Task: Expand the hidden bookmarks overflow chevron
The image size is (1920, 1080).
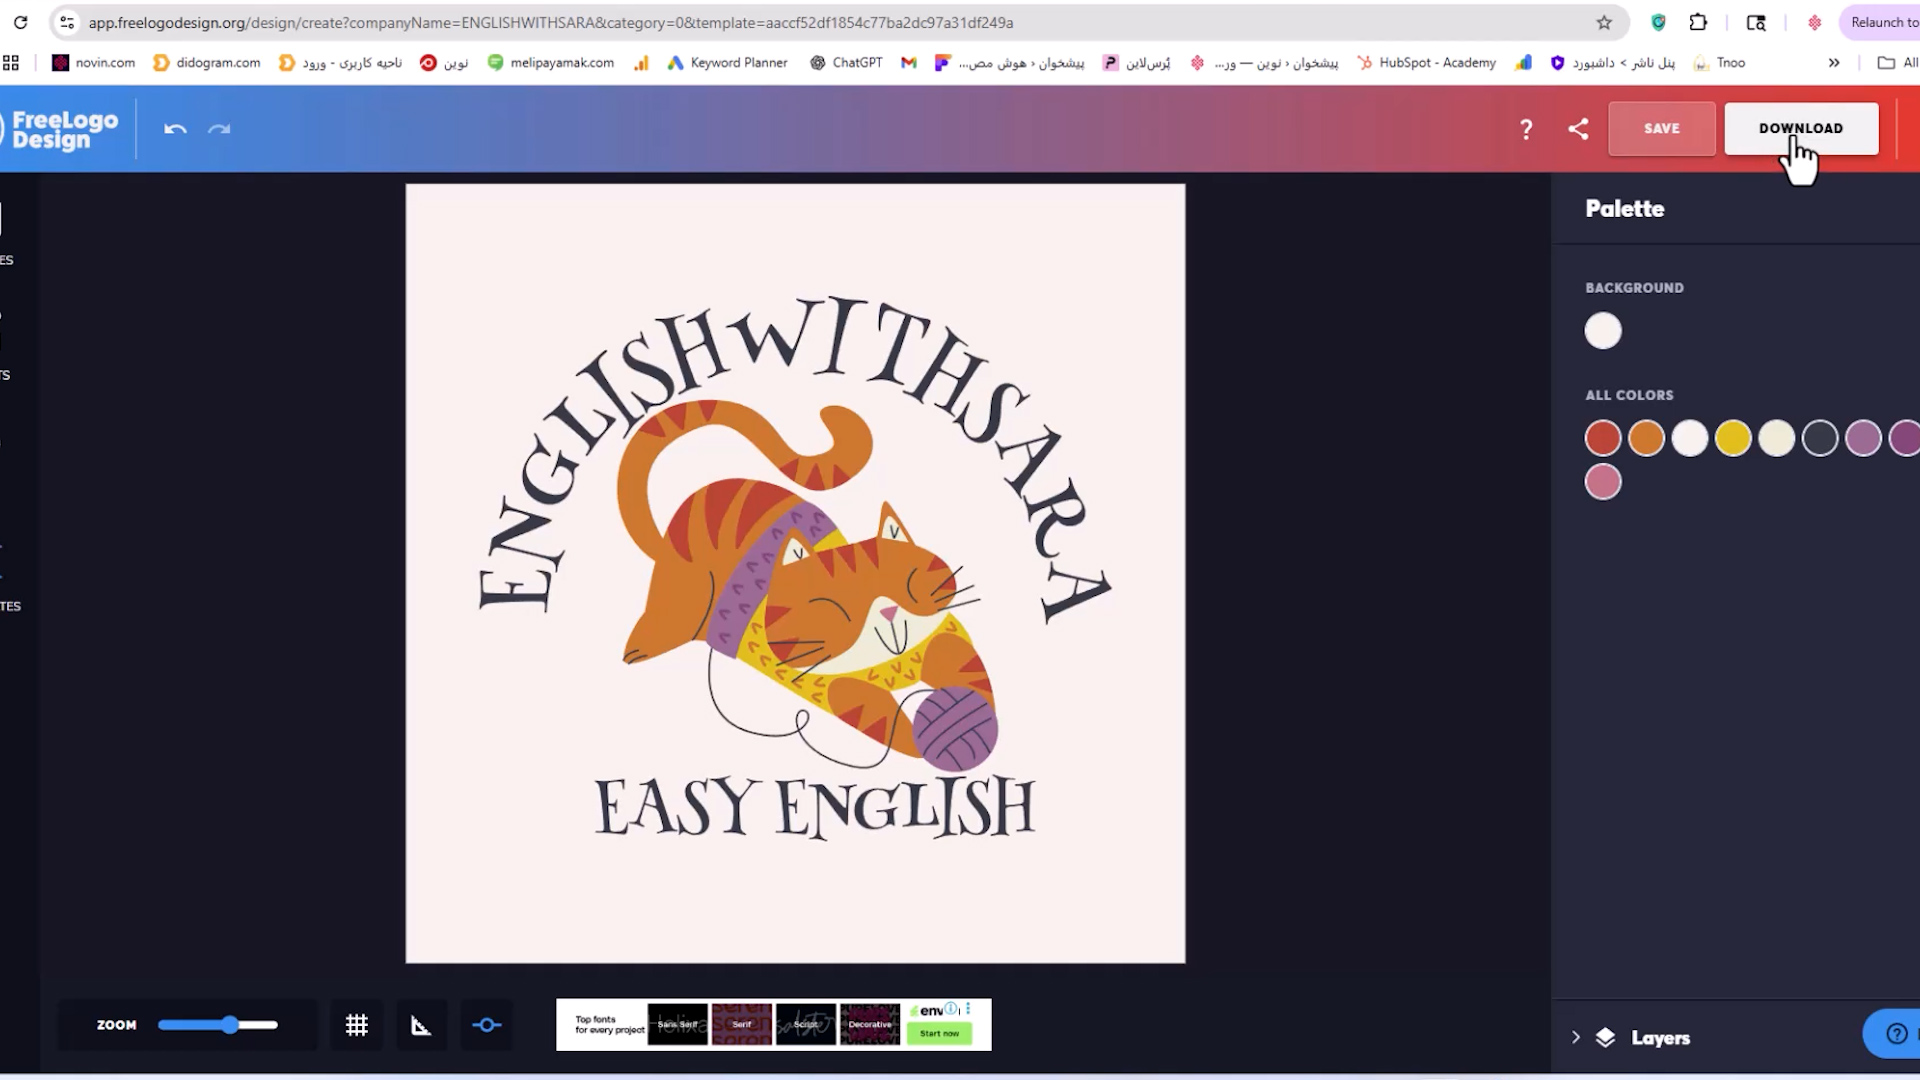Action: click(1834, 62)
